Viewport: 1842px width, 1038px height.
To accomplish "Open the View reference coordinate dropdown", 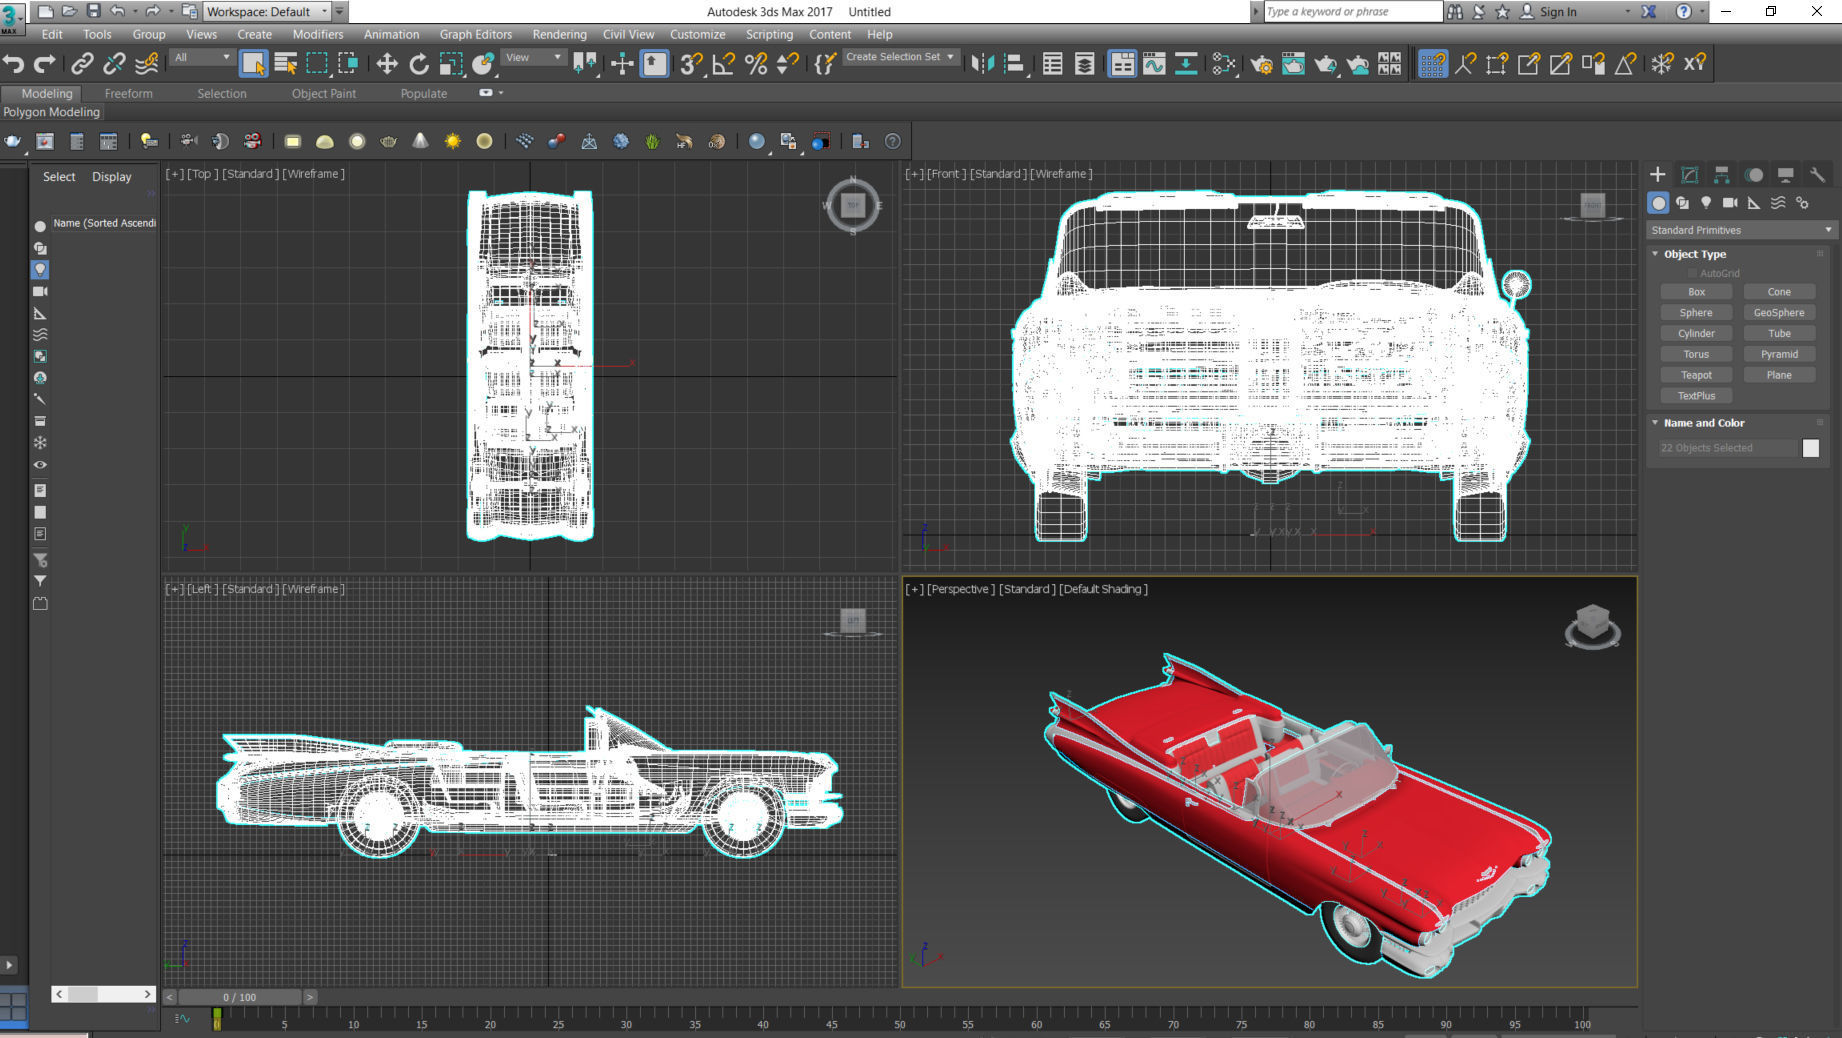I will point(533,58).
